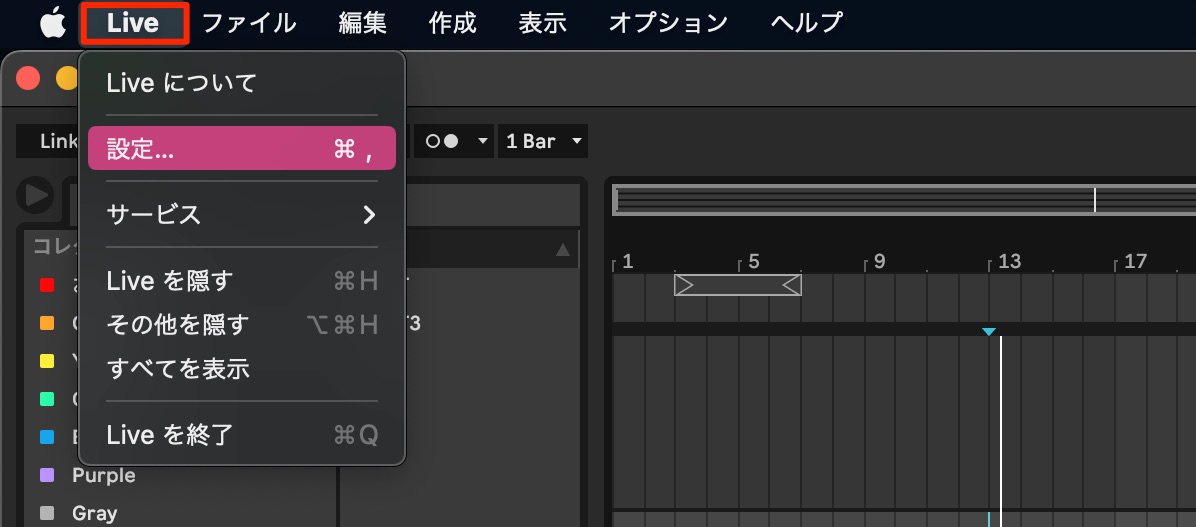Toggle the metronome circles button

pos(442,141)
